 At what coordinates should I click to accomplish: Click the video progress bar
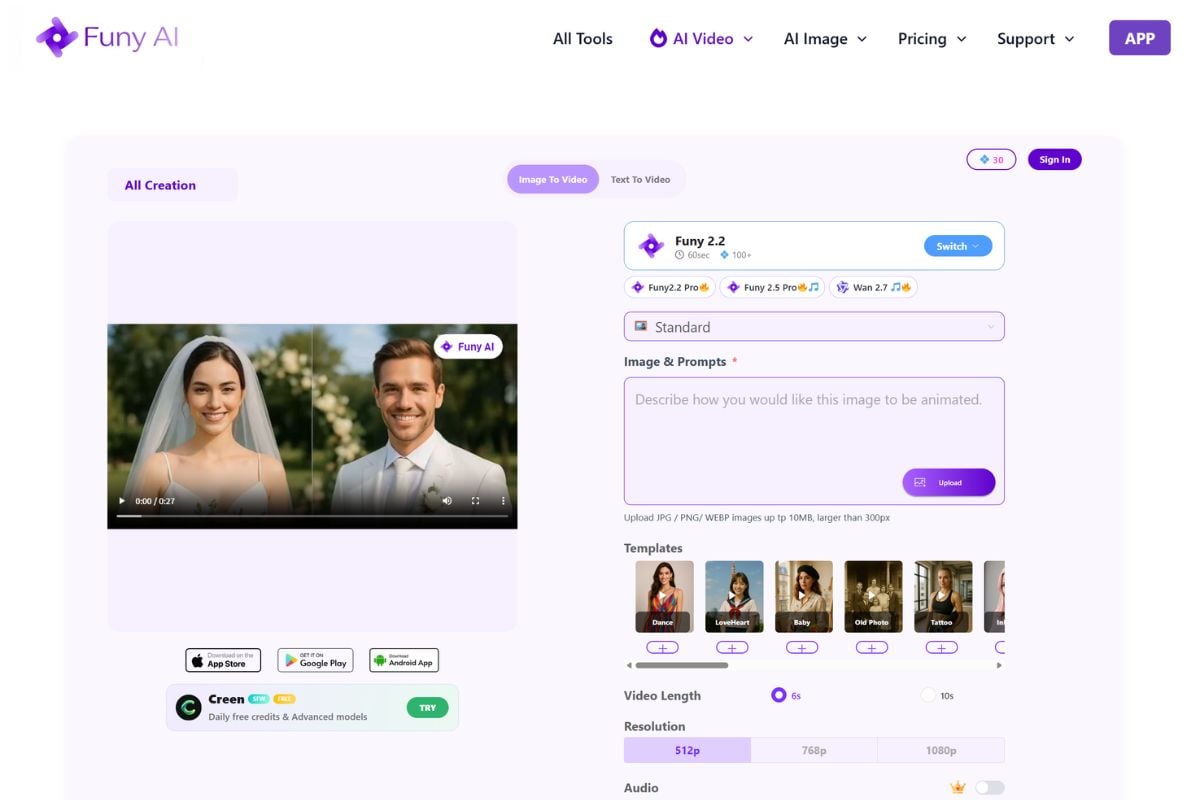point(312,516)
